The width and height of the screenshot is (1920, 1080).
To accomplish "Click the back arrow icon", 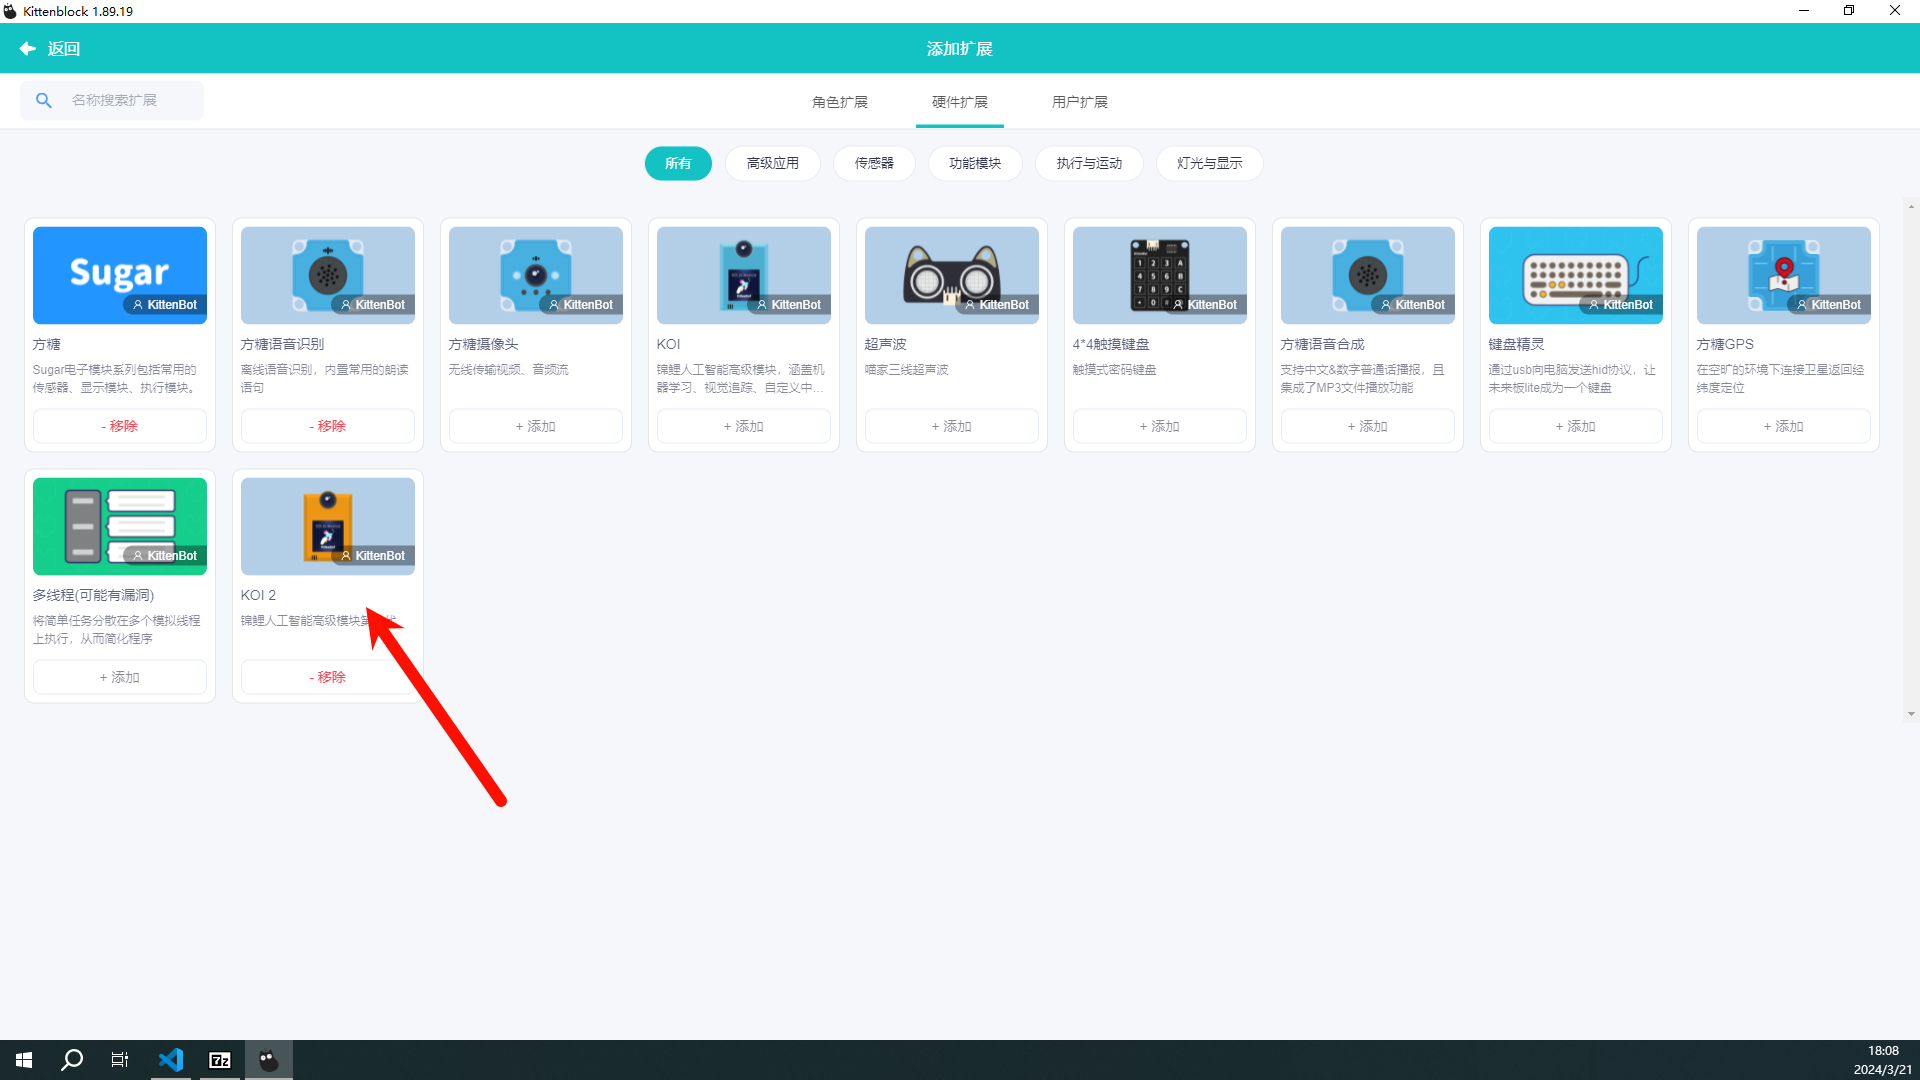I will (x=27, y=48).
